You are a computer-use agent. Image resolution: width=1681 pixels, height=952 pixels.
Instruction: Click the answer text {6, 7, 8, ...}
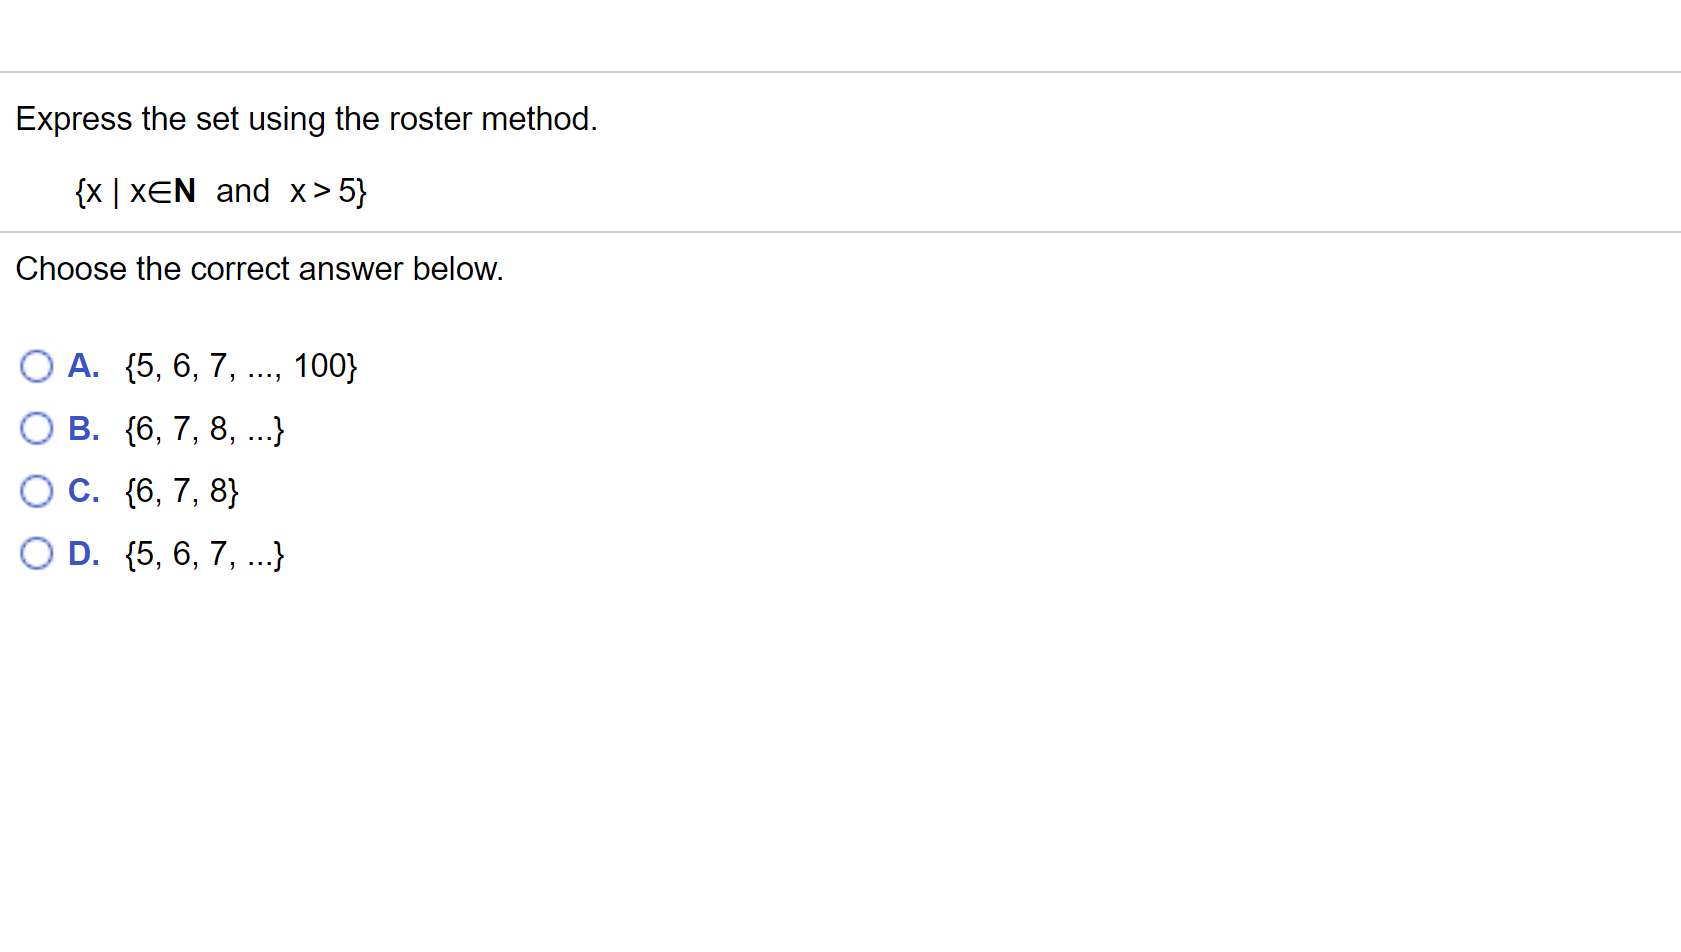[x=203, y=430]
